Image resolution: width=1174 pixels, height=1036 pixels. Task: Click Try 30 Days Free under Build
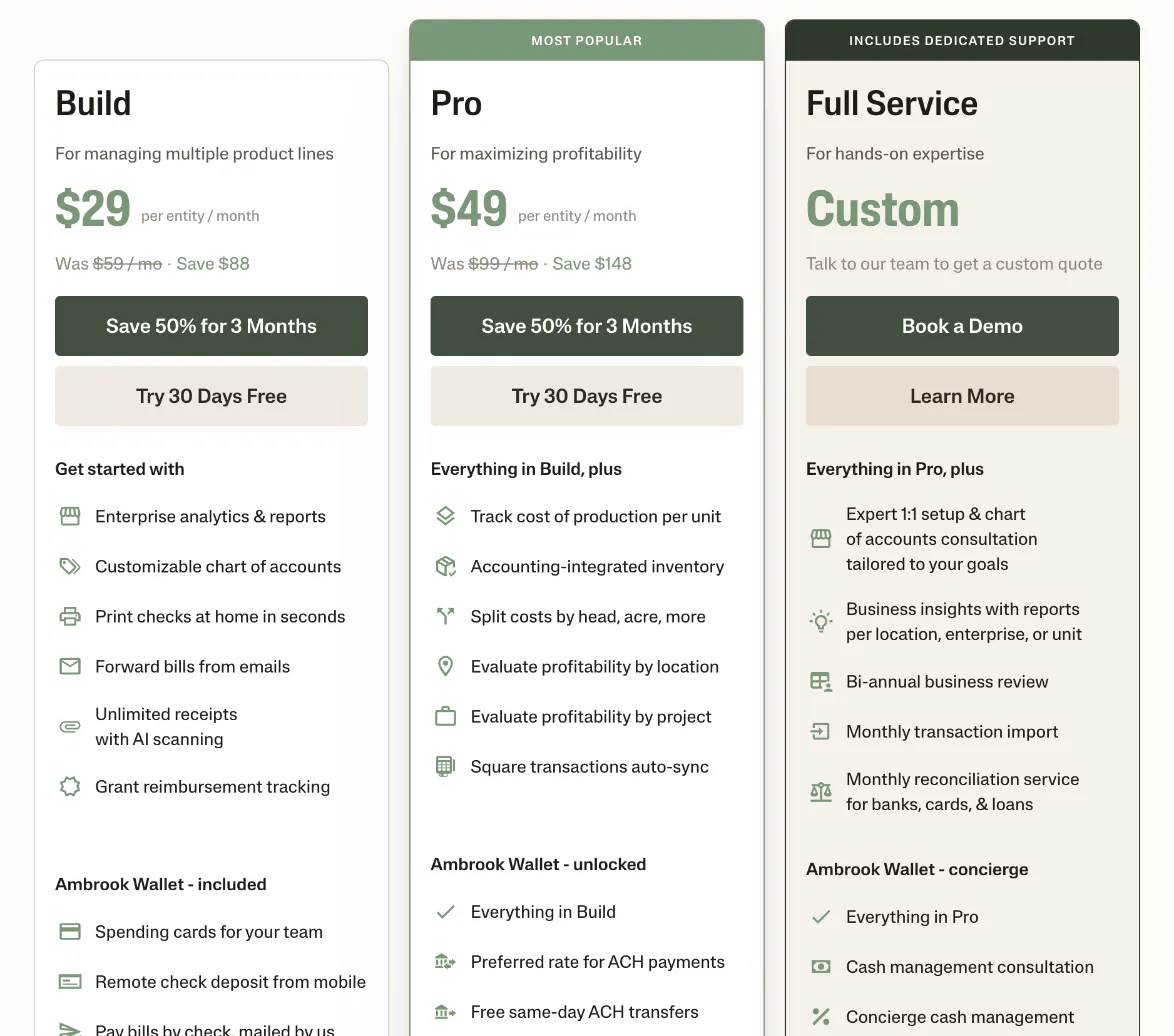tap(211, 396)
